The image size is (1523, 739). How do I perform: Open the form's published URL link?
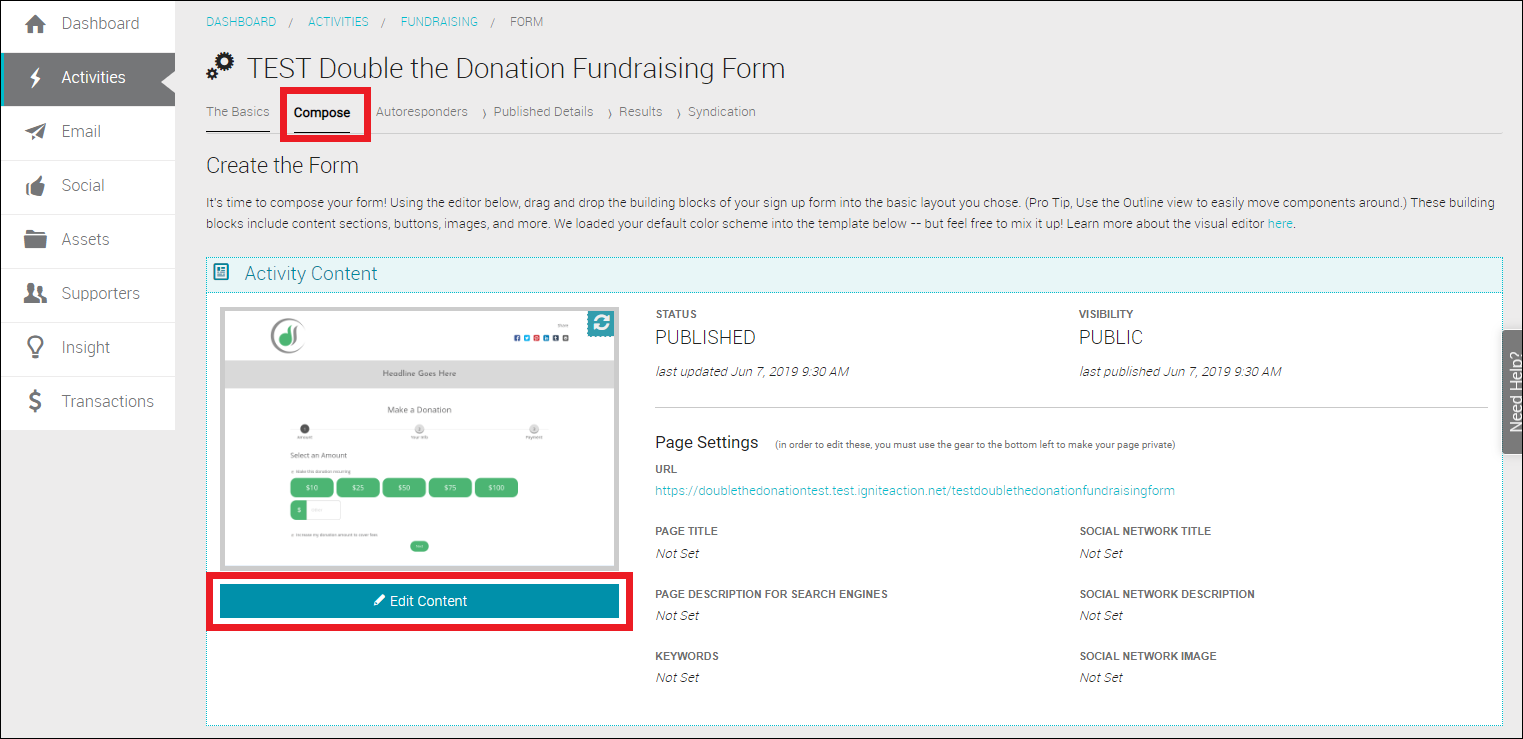(x=915, y=491)
